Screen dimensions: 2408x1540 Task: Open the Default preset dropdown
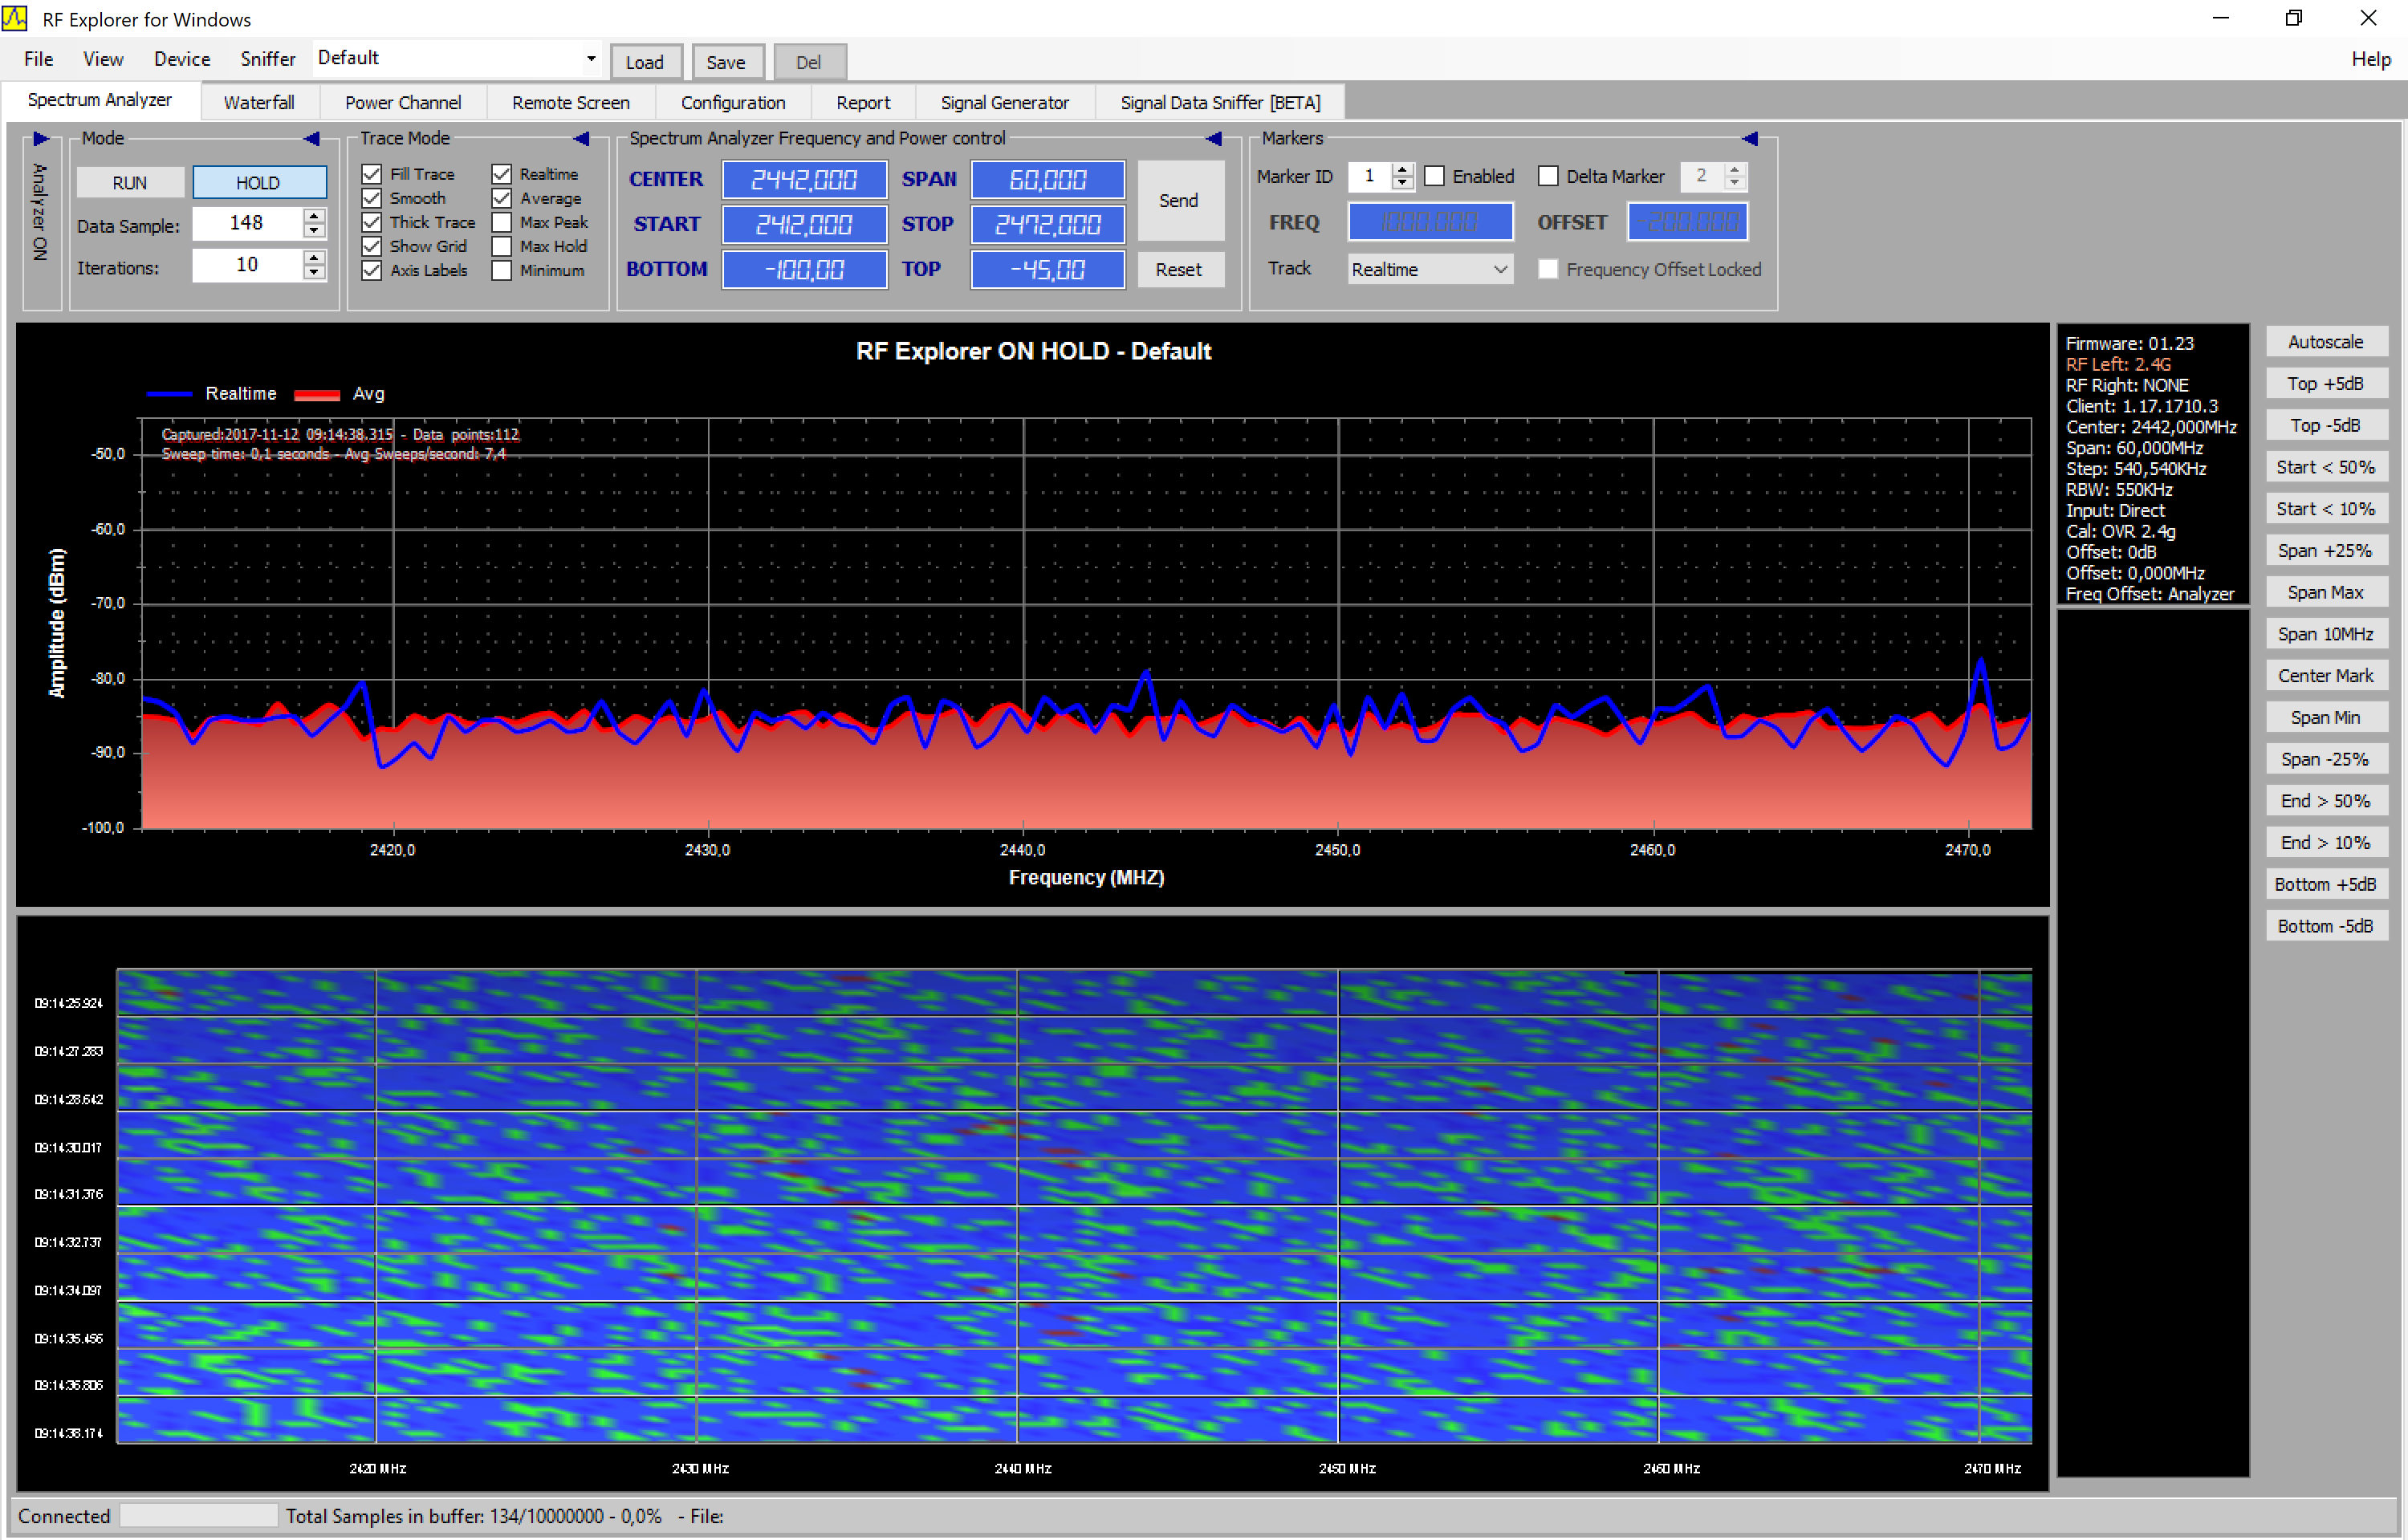(591, 59)
